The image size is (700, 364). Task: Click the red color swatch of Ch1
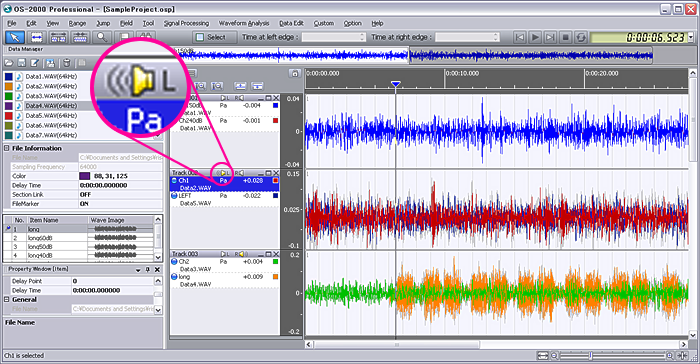coord(275,180)
